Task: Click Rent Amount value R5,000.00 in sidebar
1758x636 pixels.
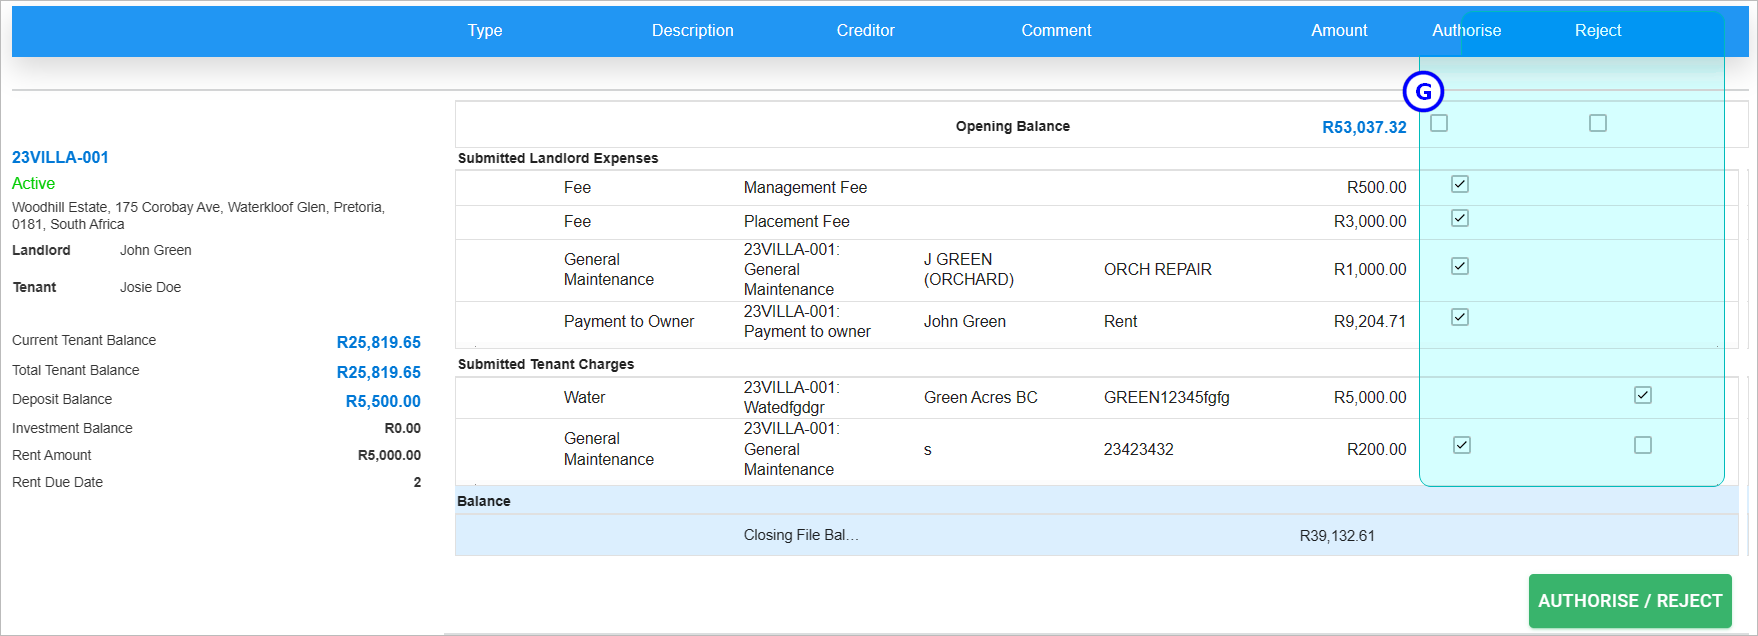Action: [389, 455]
